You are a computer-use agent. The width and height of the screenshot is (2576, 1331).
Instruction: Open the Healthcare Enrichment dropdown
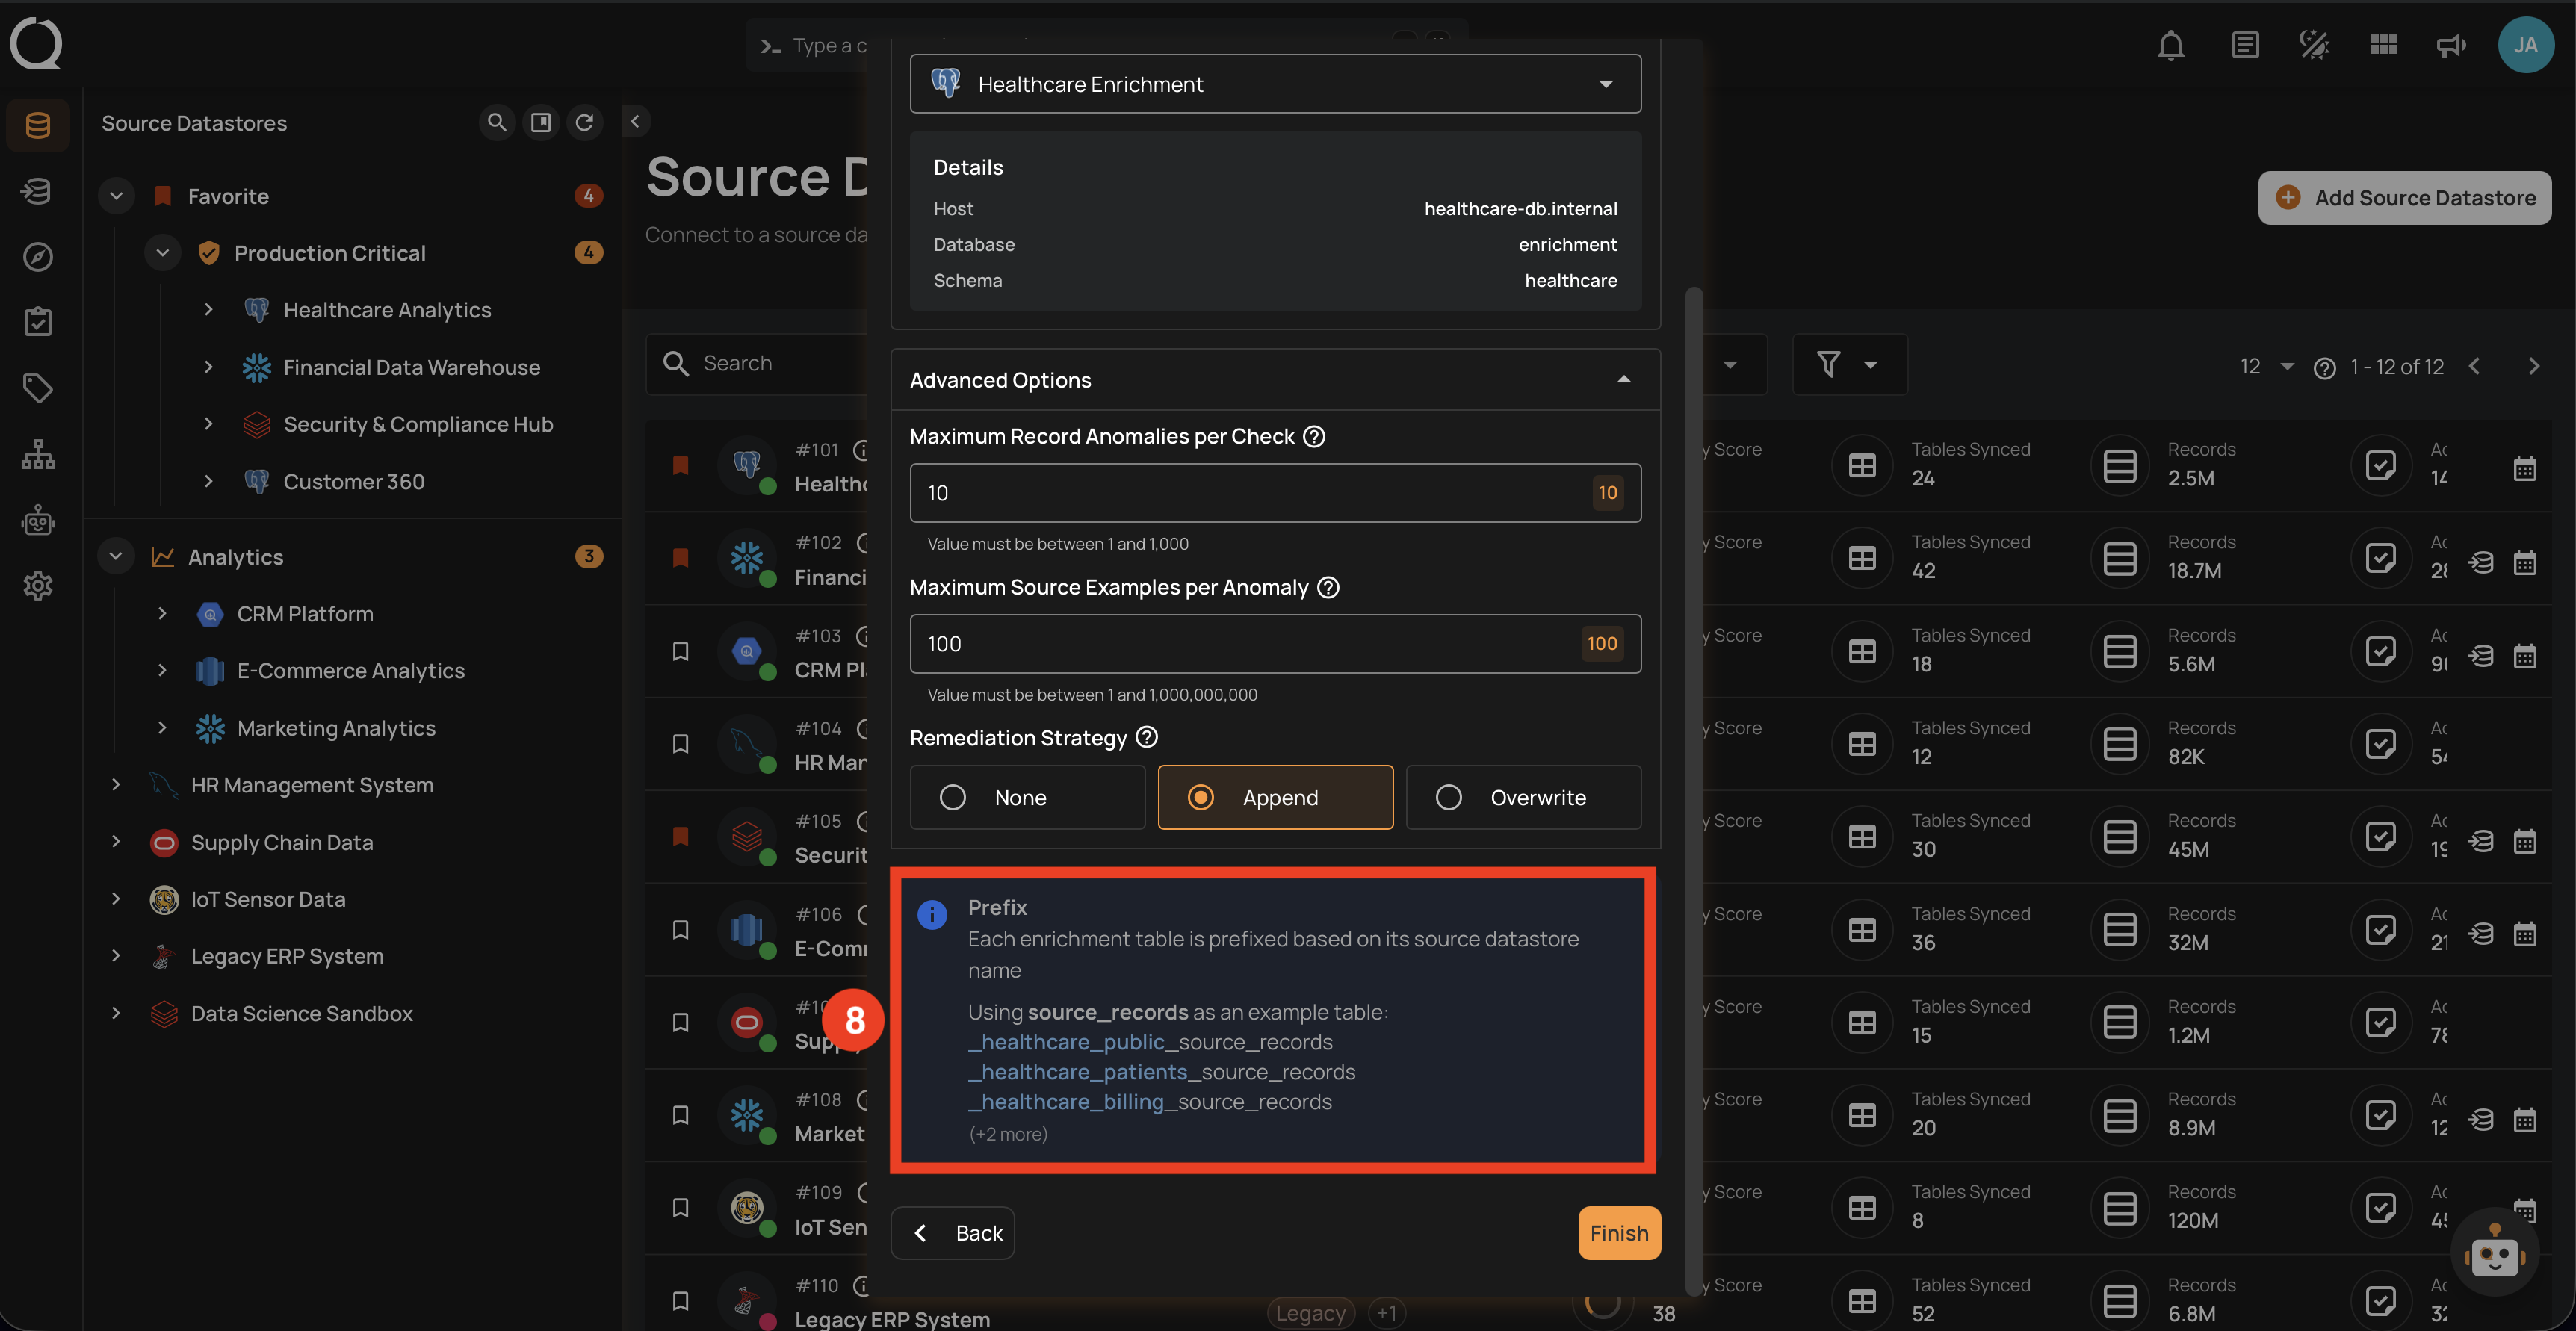tap(1275, 84)
